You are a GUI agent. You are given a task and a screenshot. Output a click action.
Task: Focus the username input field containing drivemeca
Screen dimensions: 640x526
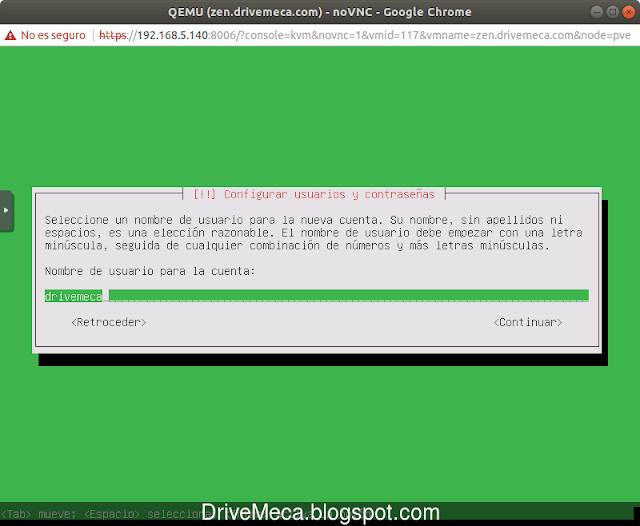pos(316,296)
